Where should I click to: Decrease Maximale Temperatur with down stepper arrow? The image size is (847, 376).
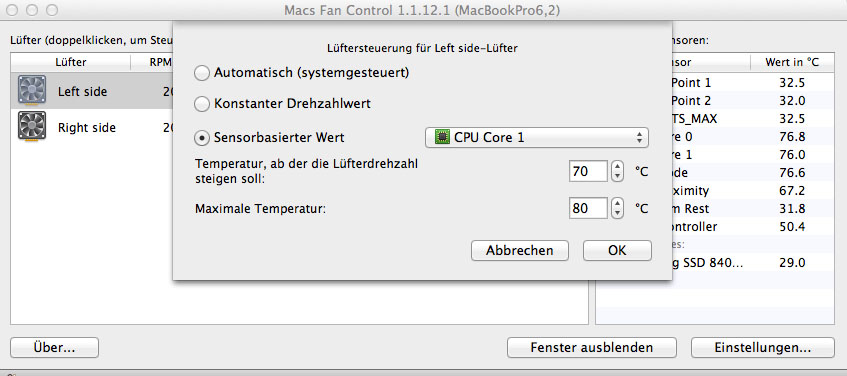617,213
